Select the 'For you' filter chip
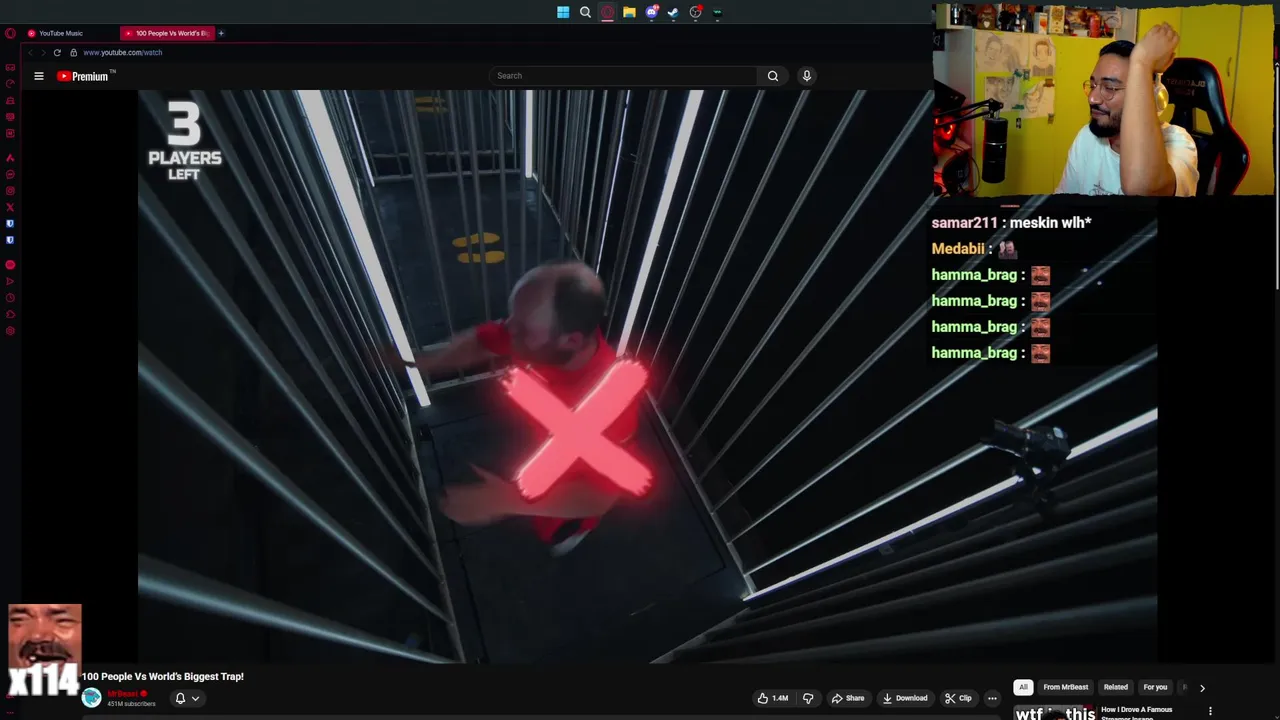This screenshot has width=1280, height=720. point(1155,687)
